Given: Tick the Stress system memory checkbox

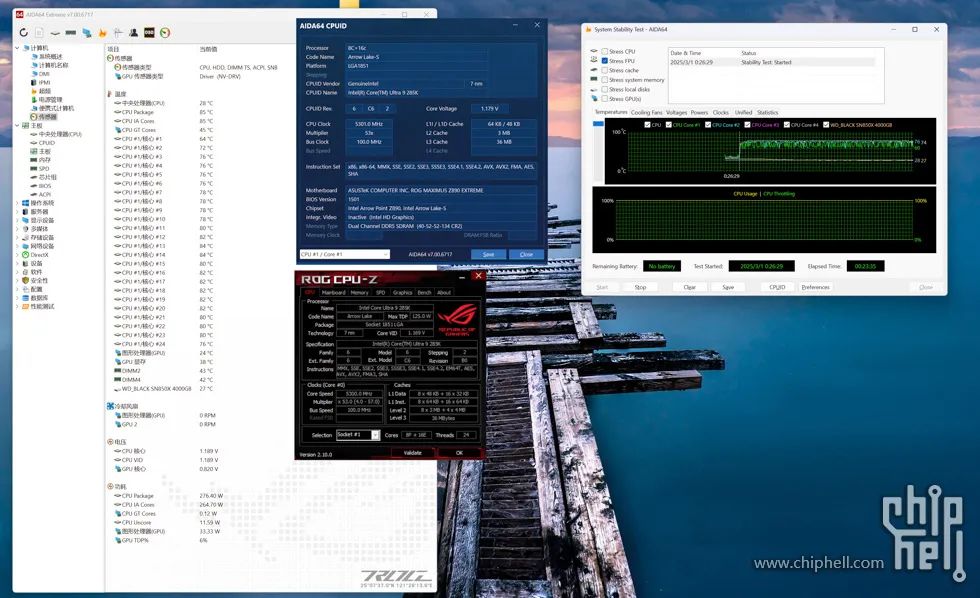Looking at the screenshot, I should [x=605, y=79].
